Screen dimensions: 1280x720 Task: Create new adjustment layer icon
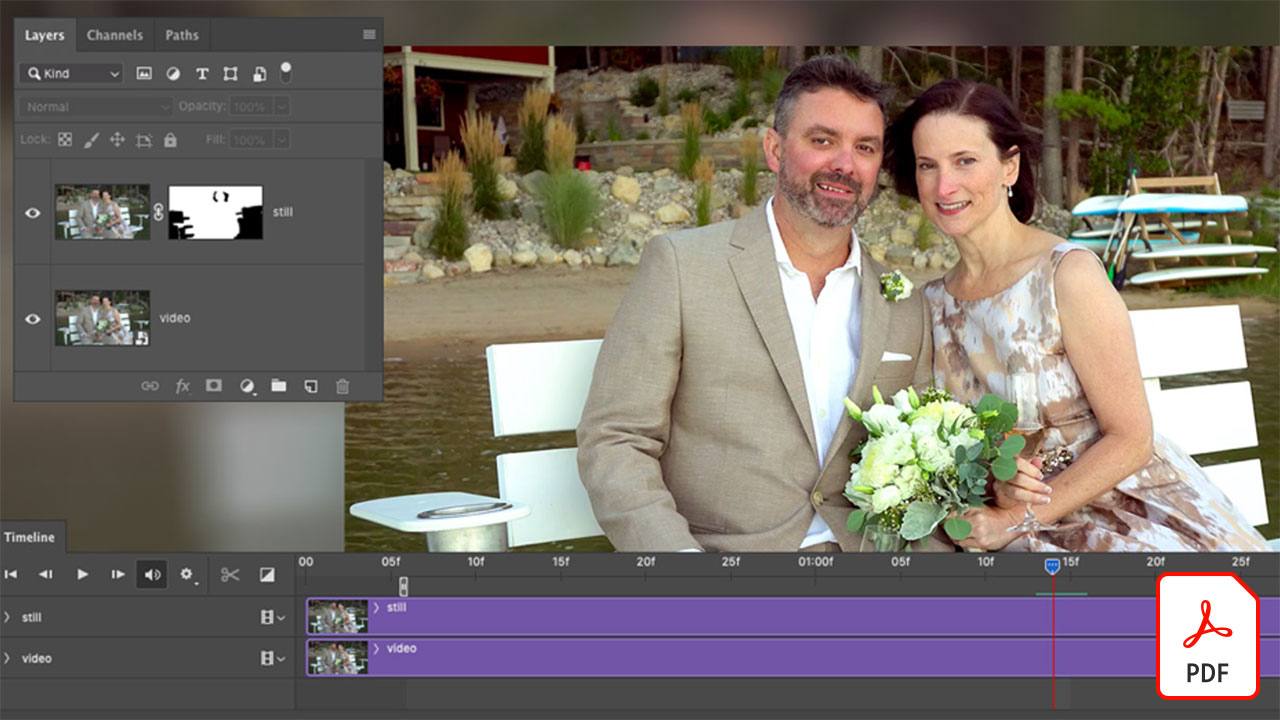pyautogui.click(x=246, y=386)
